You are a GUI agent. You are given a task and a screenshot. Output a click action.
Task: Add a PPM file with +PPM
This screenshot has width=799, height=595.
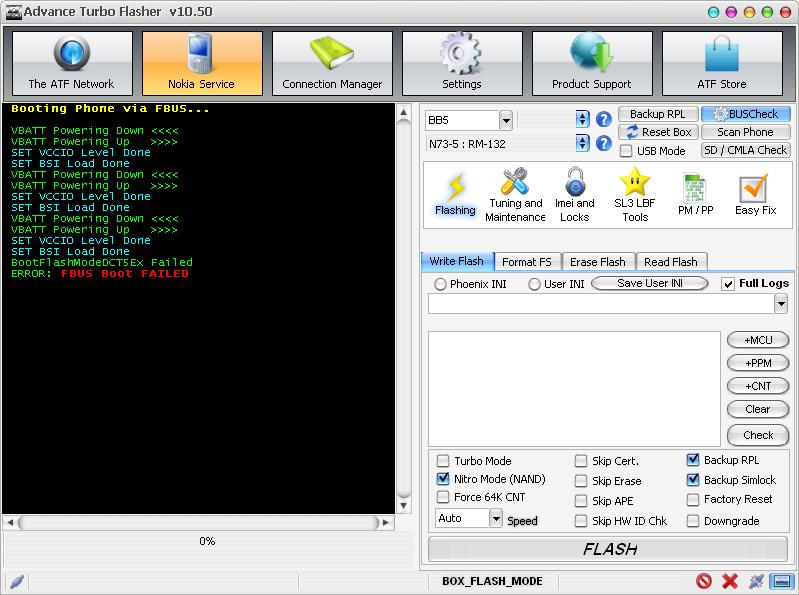[758, 363]
